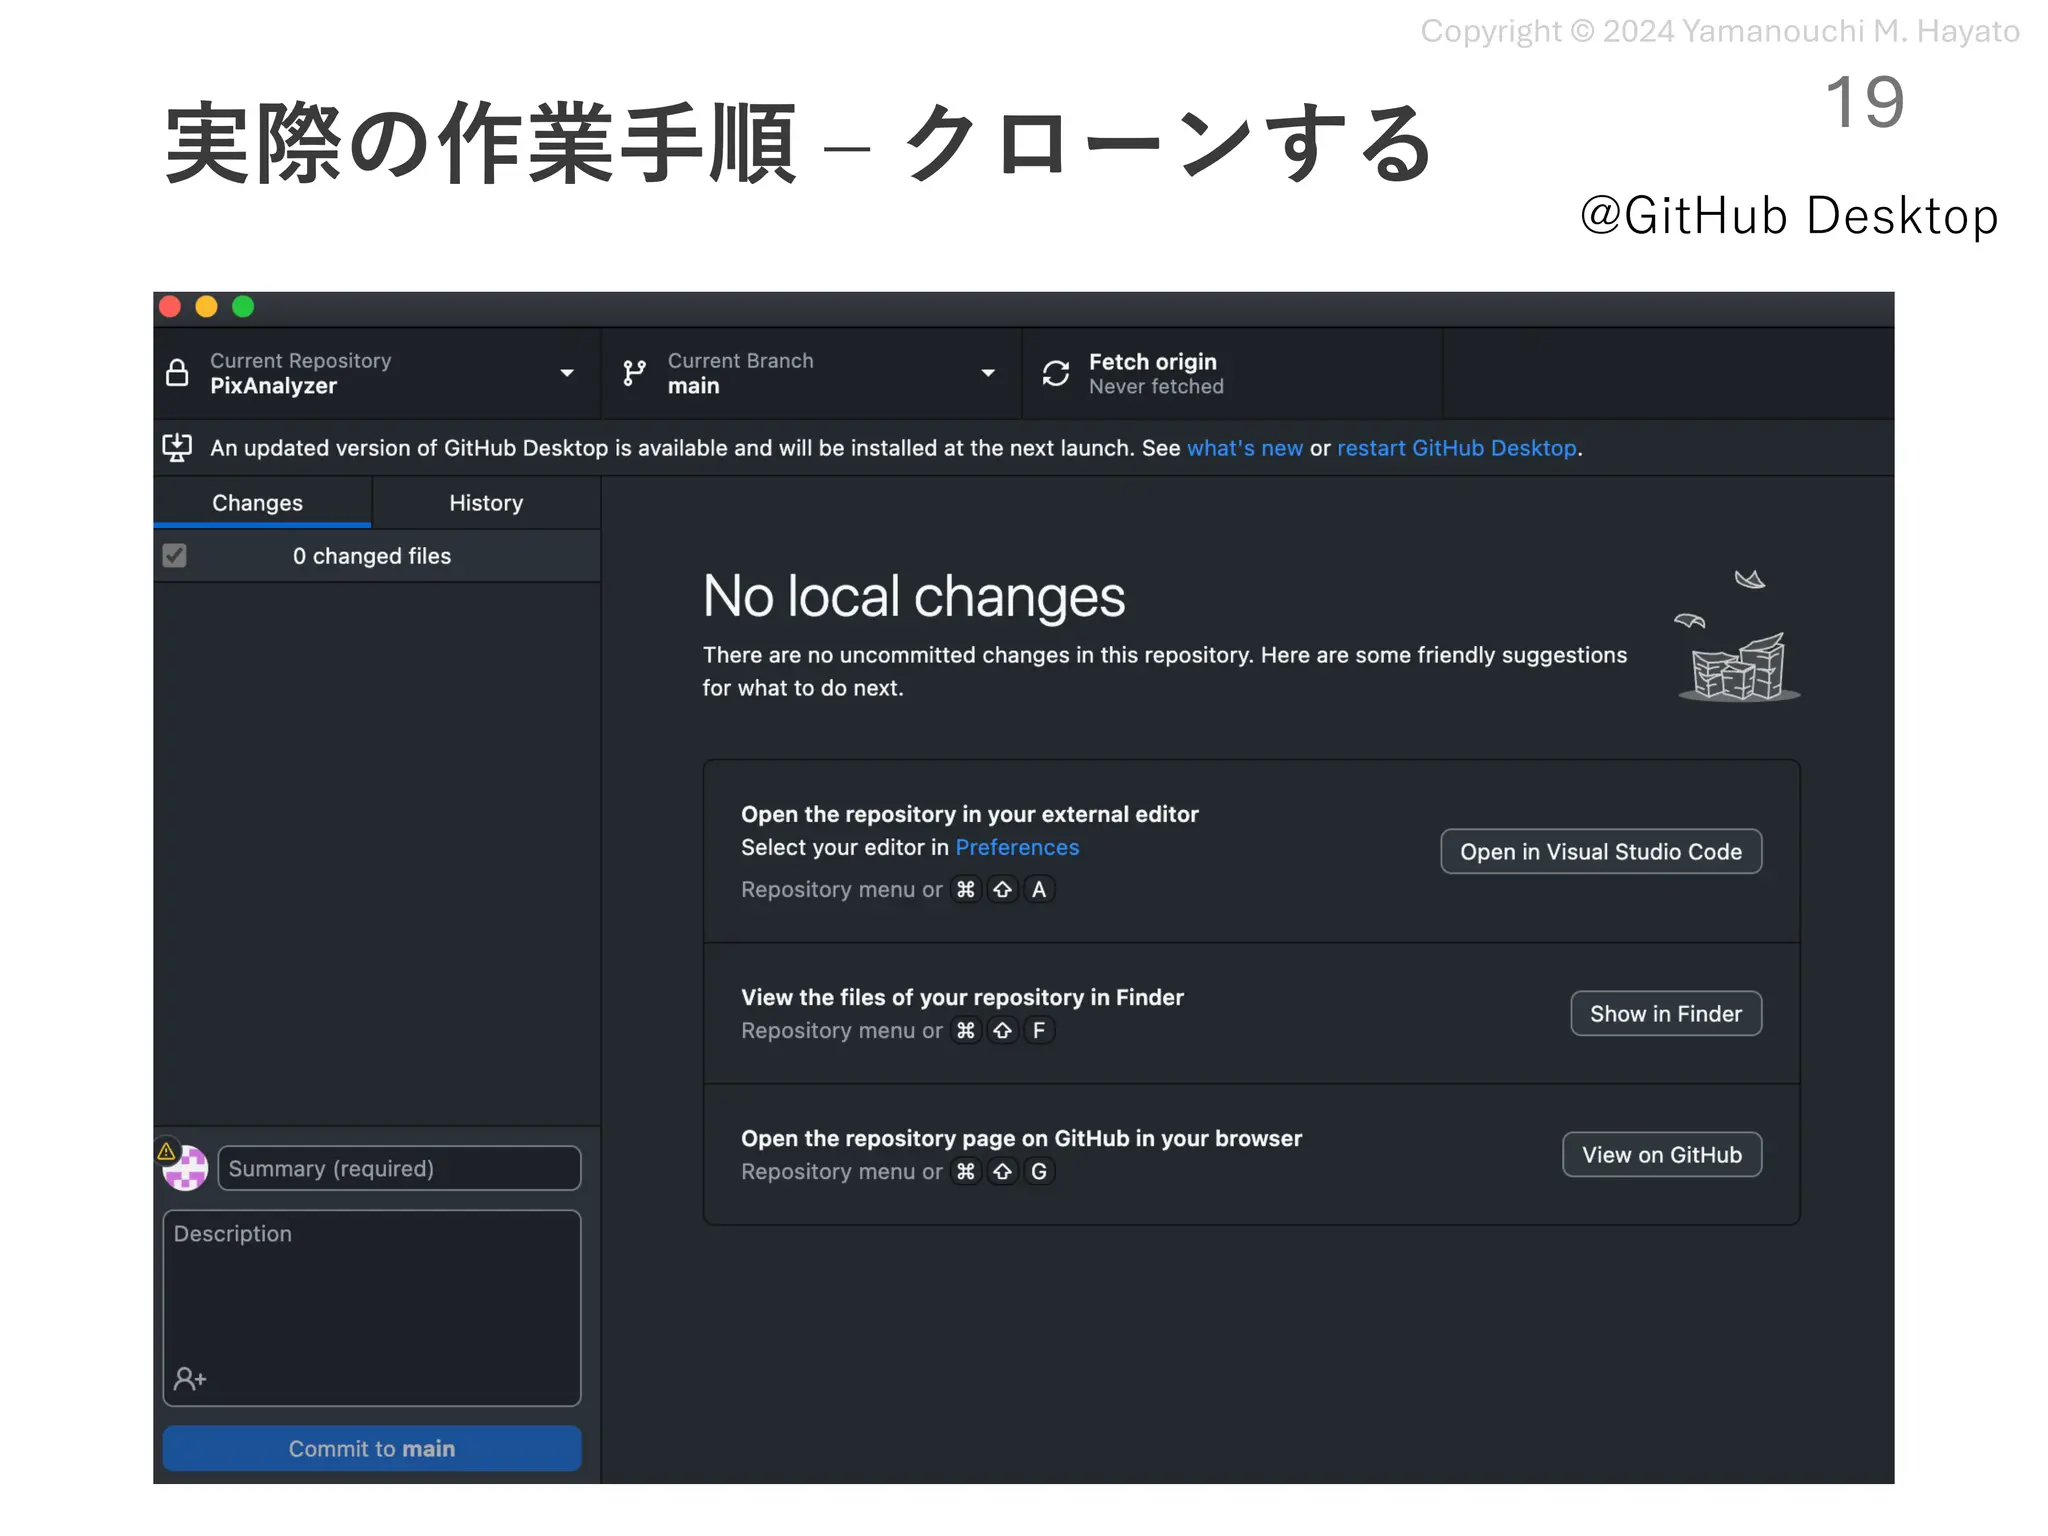The image size is (2048, 1536).
Task: Focus the Description text area
Action: point(372,1308)
